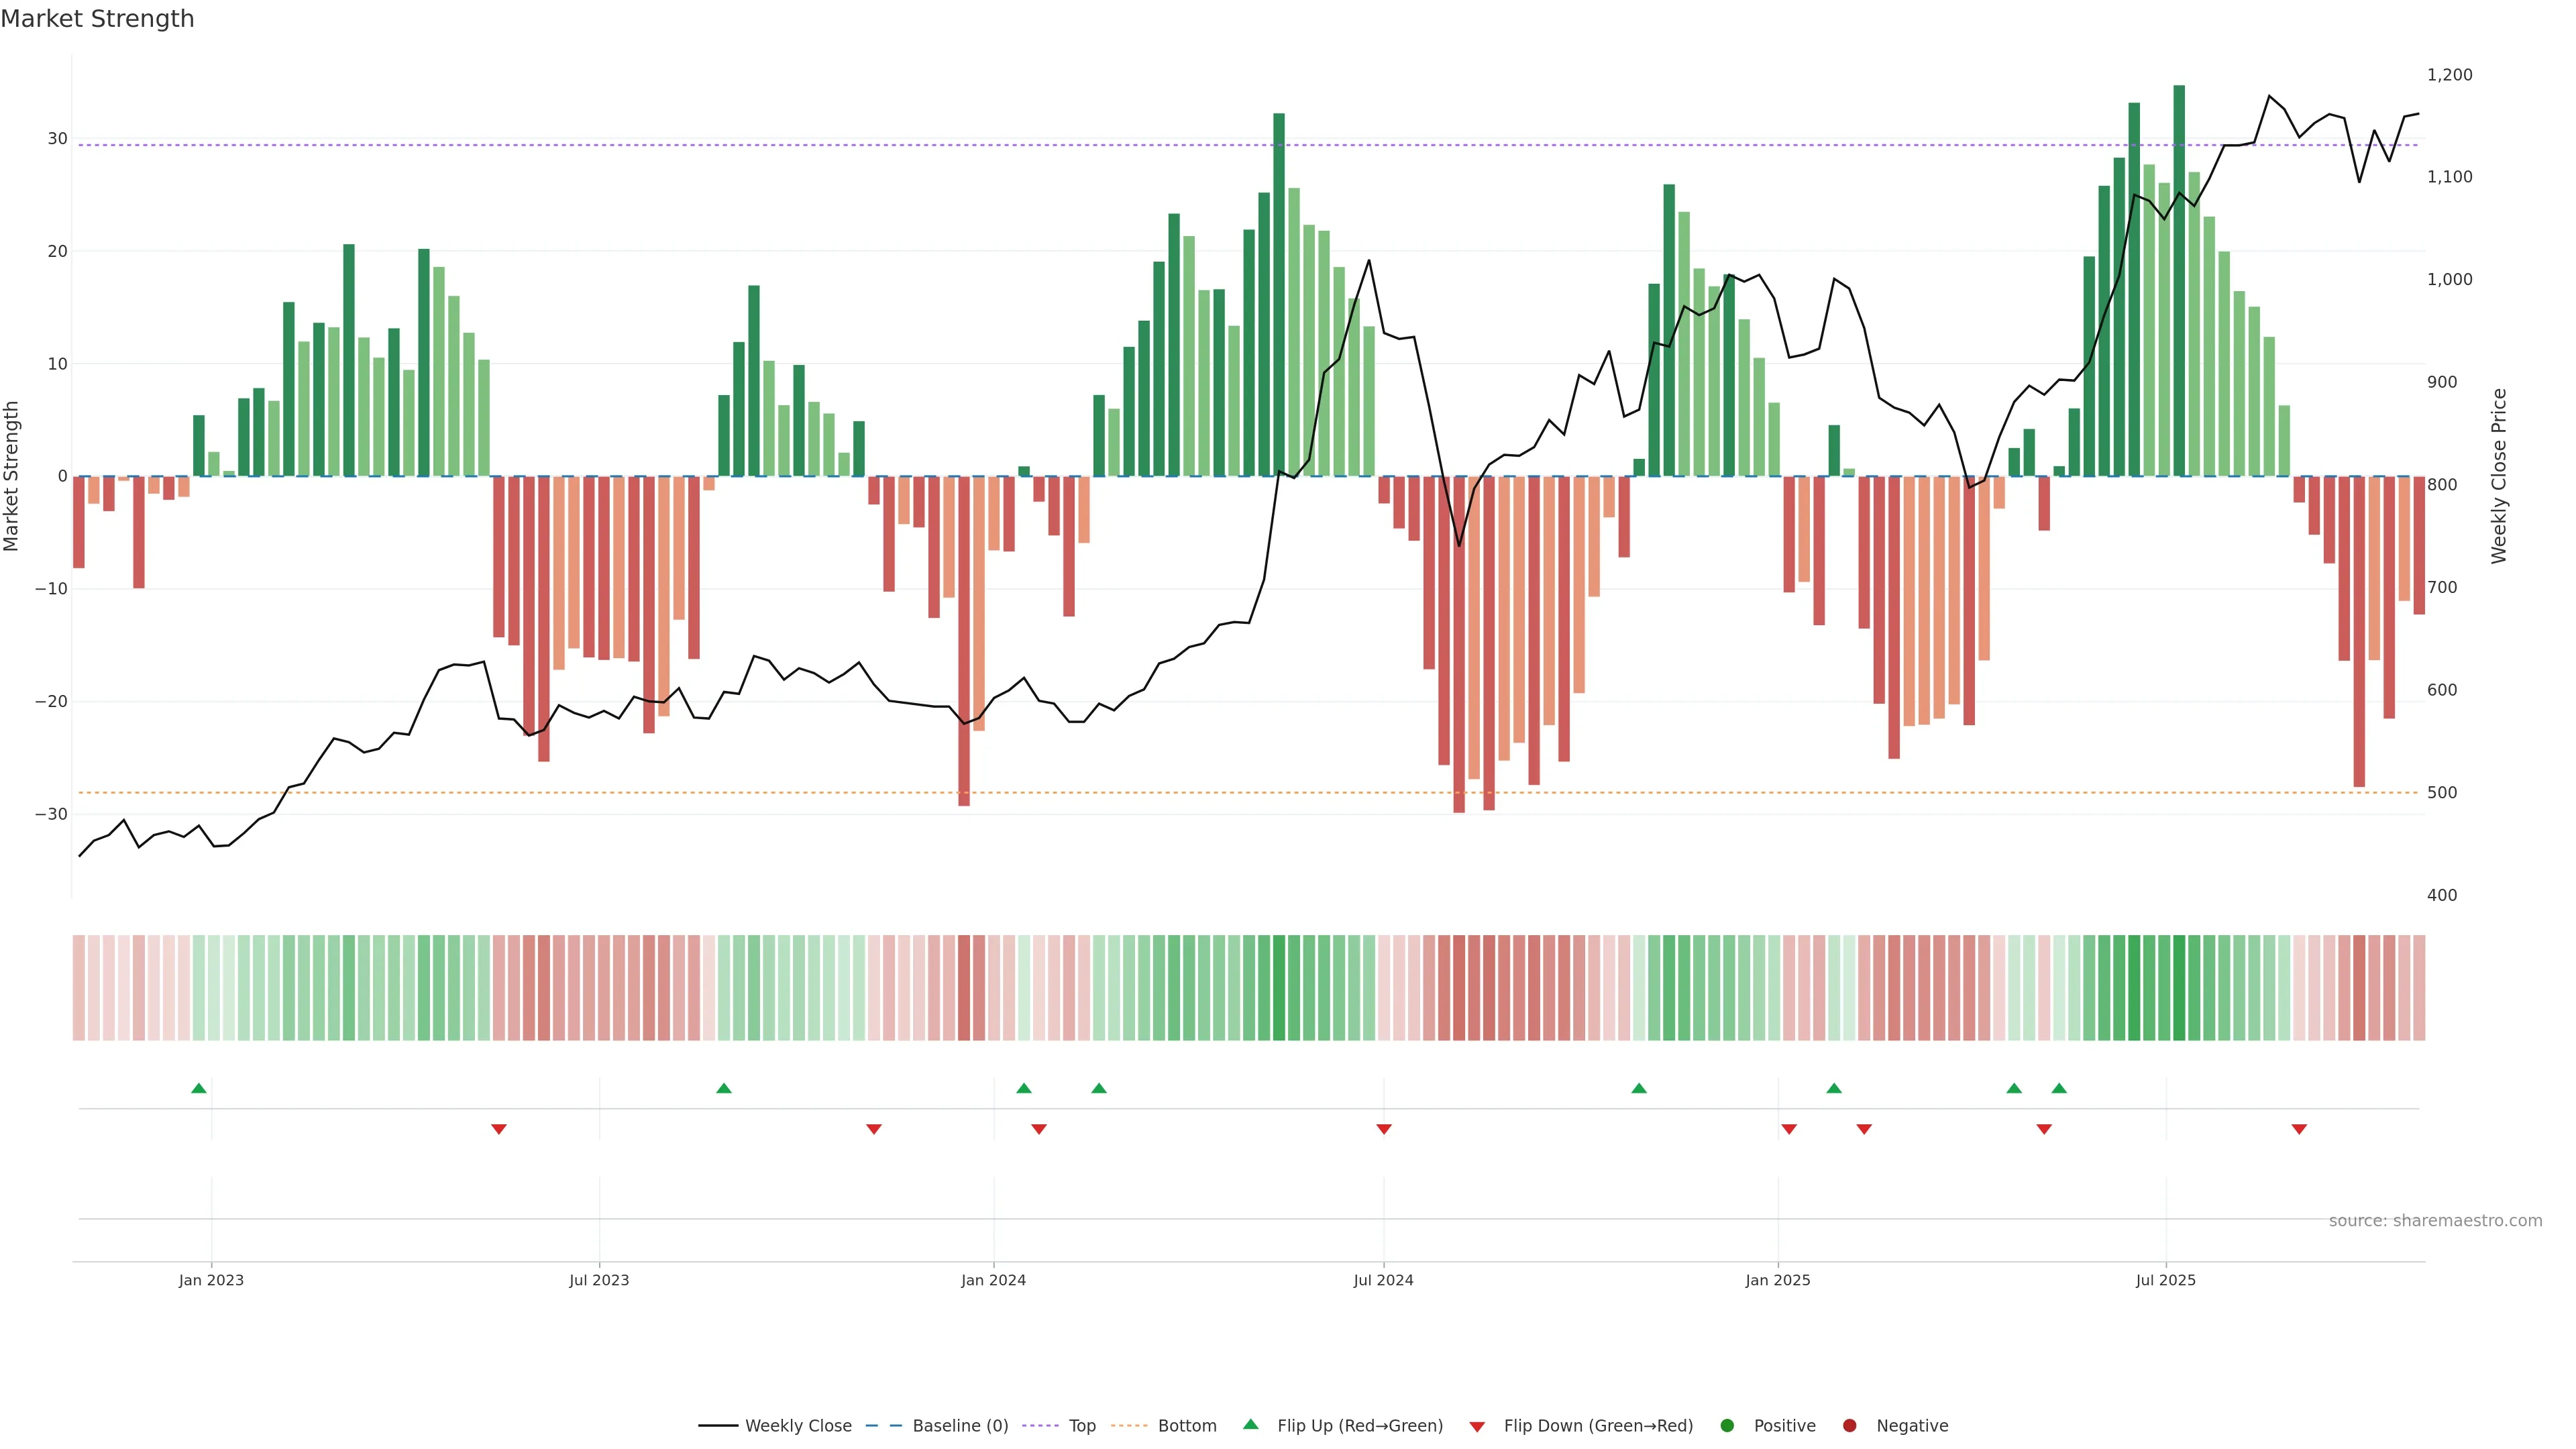The image size is (2576, 1449).
Task: Click the flip-up triangle just after Jan 2024
Action: (x=1024, y=1088)
